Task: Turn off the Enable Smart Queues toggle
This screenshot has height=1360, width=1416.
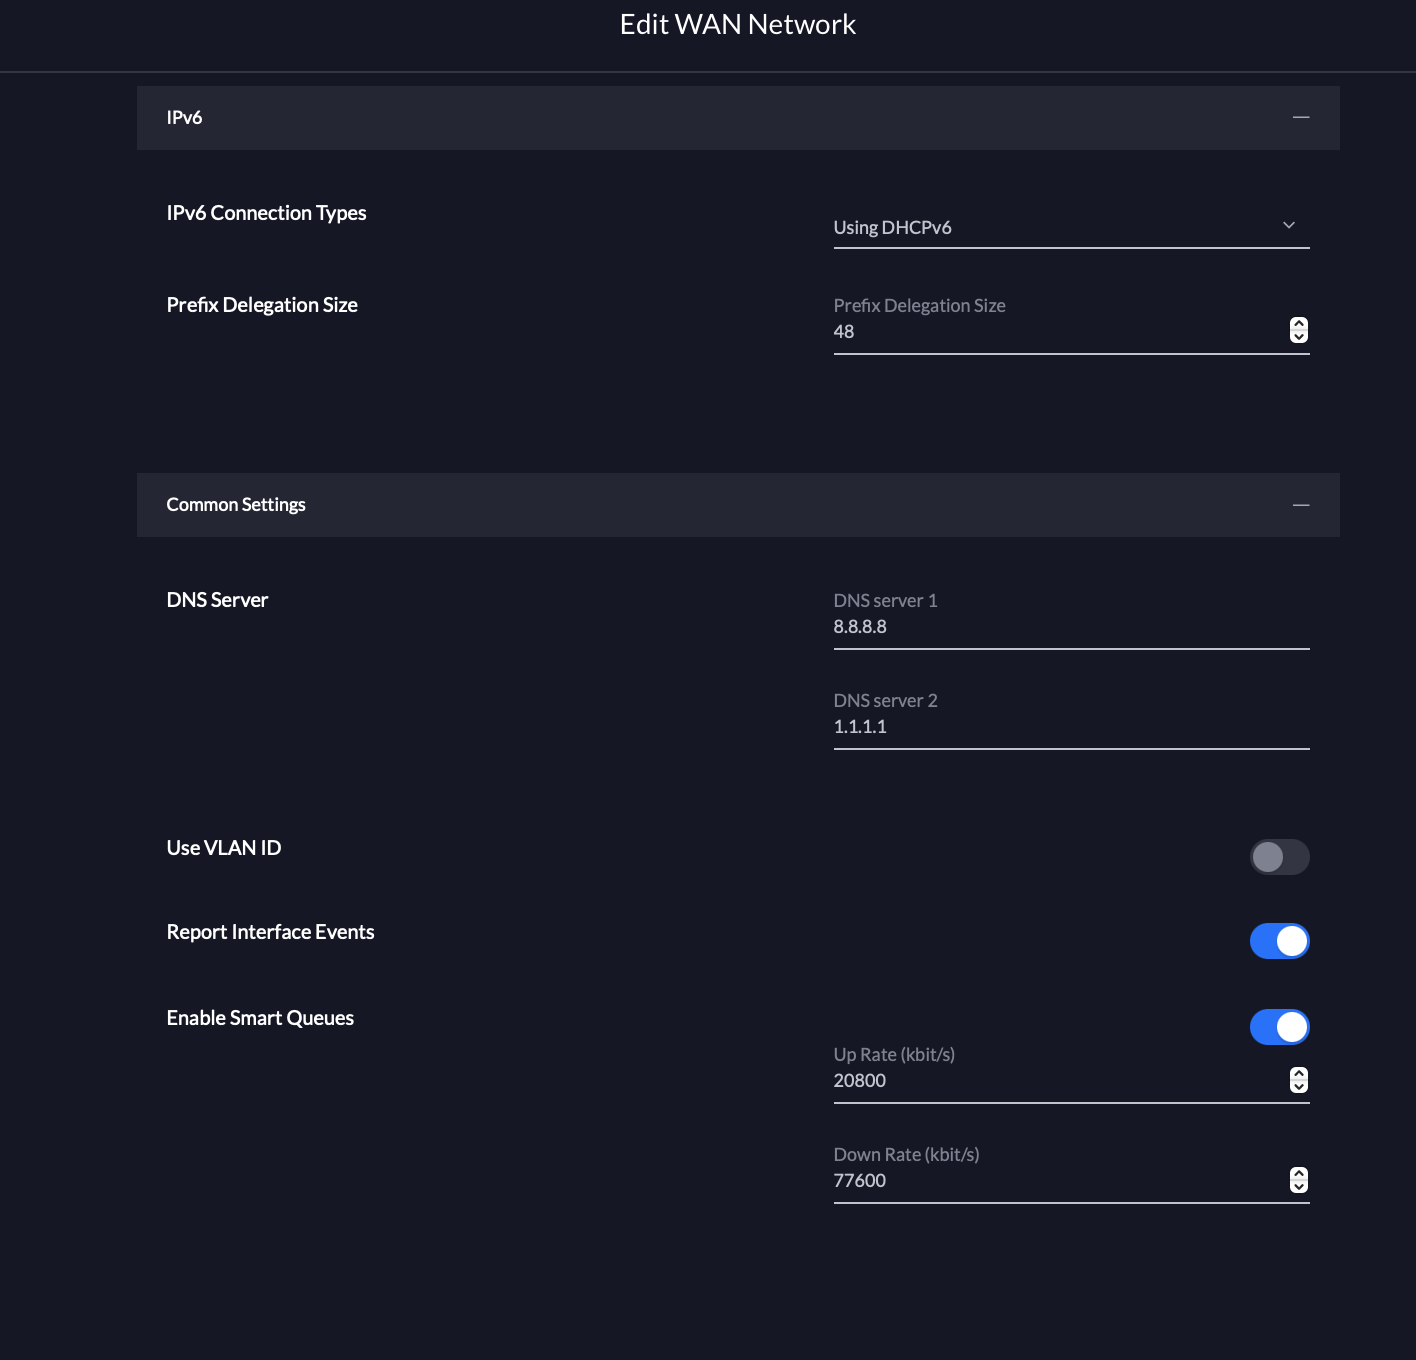Action: click(x=1279, y=1027)
